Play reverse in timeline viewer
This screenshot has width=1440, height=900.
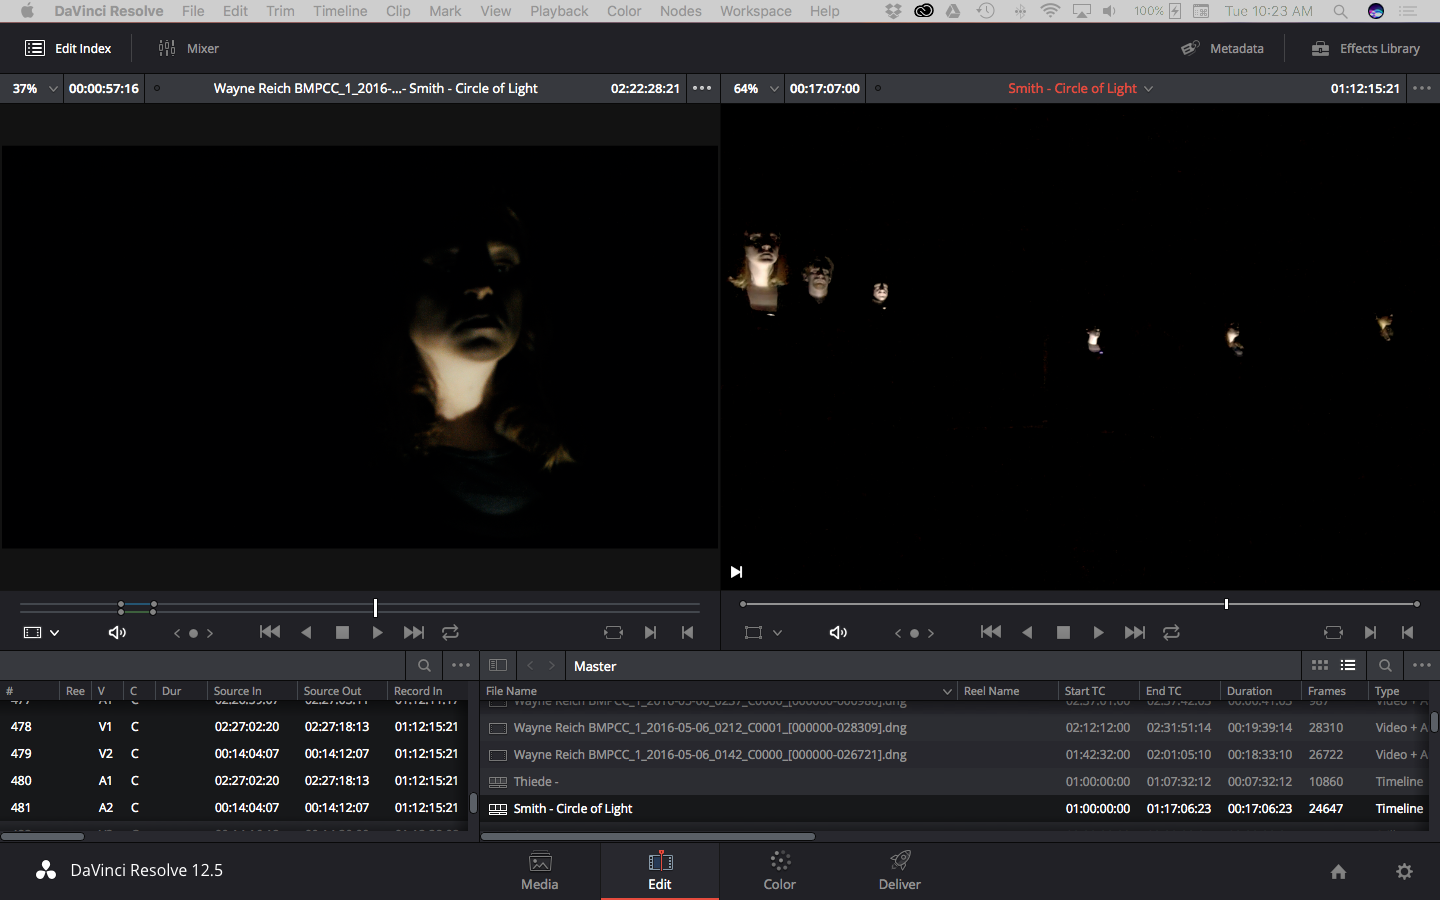point(1027,632)
